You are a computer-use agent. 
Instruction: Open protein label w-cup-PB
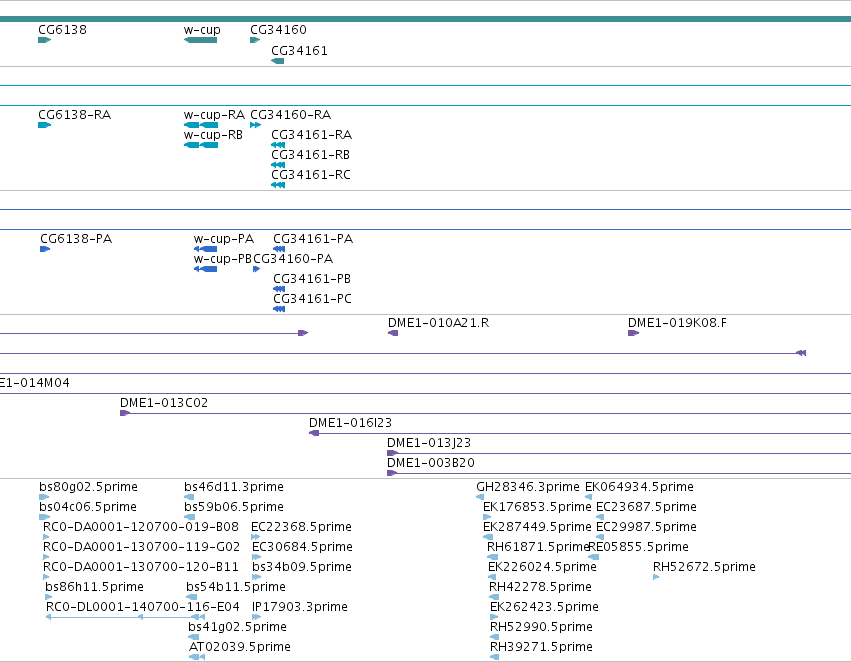(x=223, y=259)
